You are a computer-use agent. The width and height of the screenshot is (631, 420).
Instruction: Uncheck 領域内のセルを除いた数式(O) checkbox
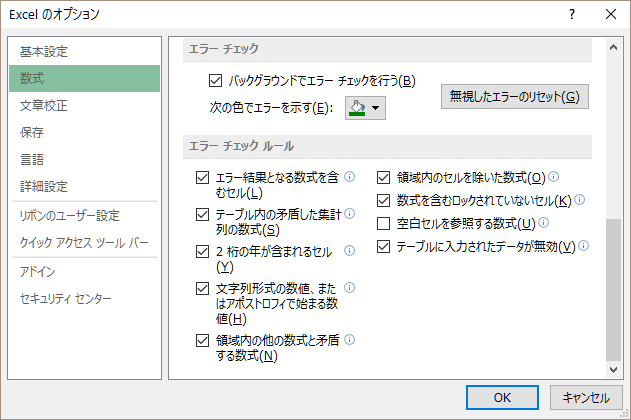[x=384, y=177]
